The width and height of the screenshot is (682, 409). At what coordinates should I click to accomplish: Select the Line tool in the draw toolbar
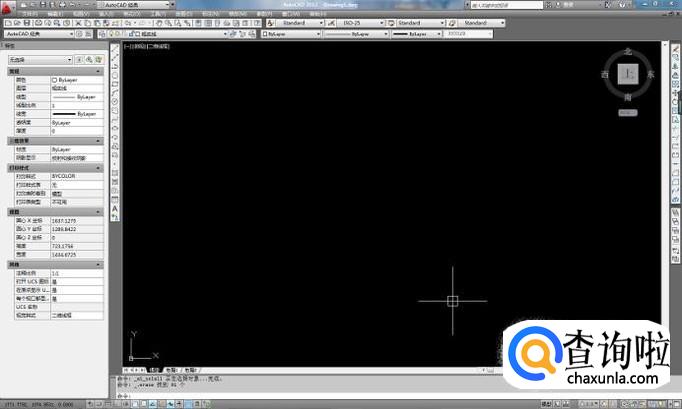116,55
